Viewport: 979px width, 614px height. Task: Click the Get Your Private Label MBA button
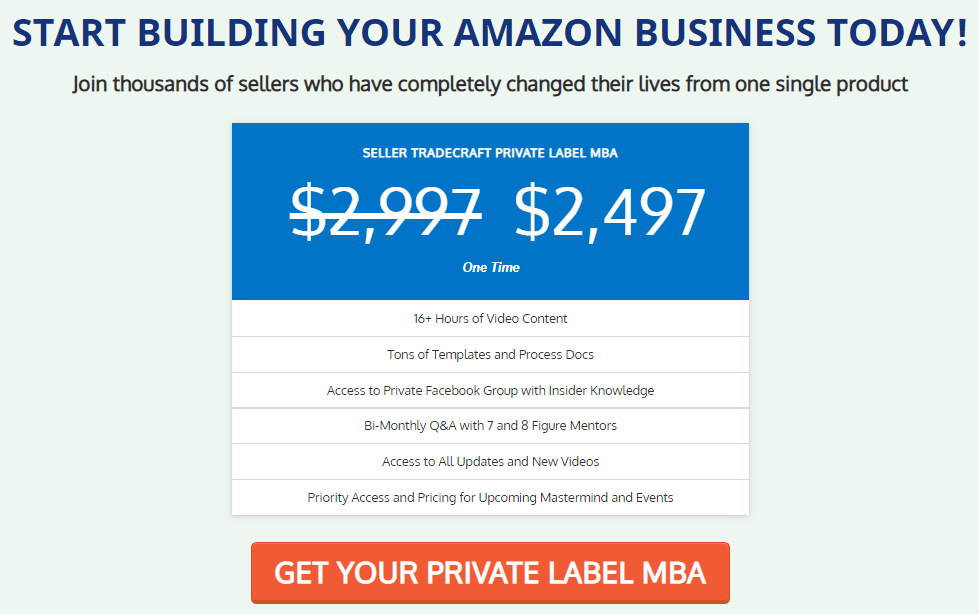[490, 573]
